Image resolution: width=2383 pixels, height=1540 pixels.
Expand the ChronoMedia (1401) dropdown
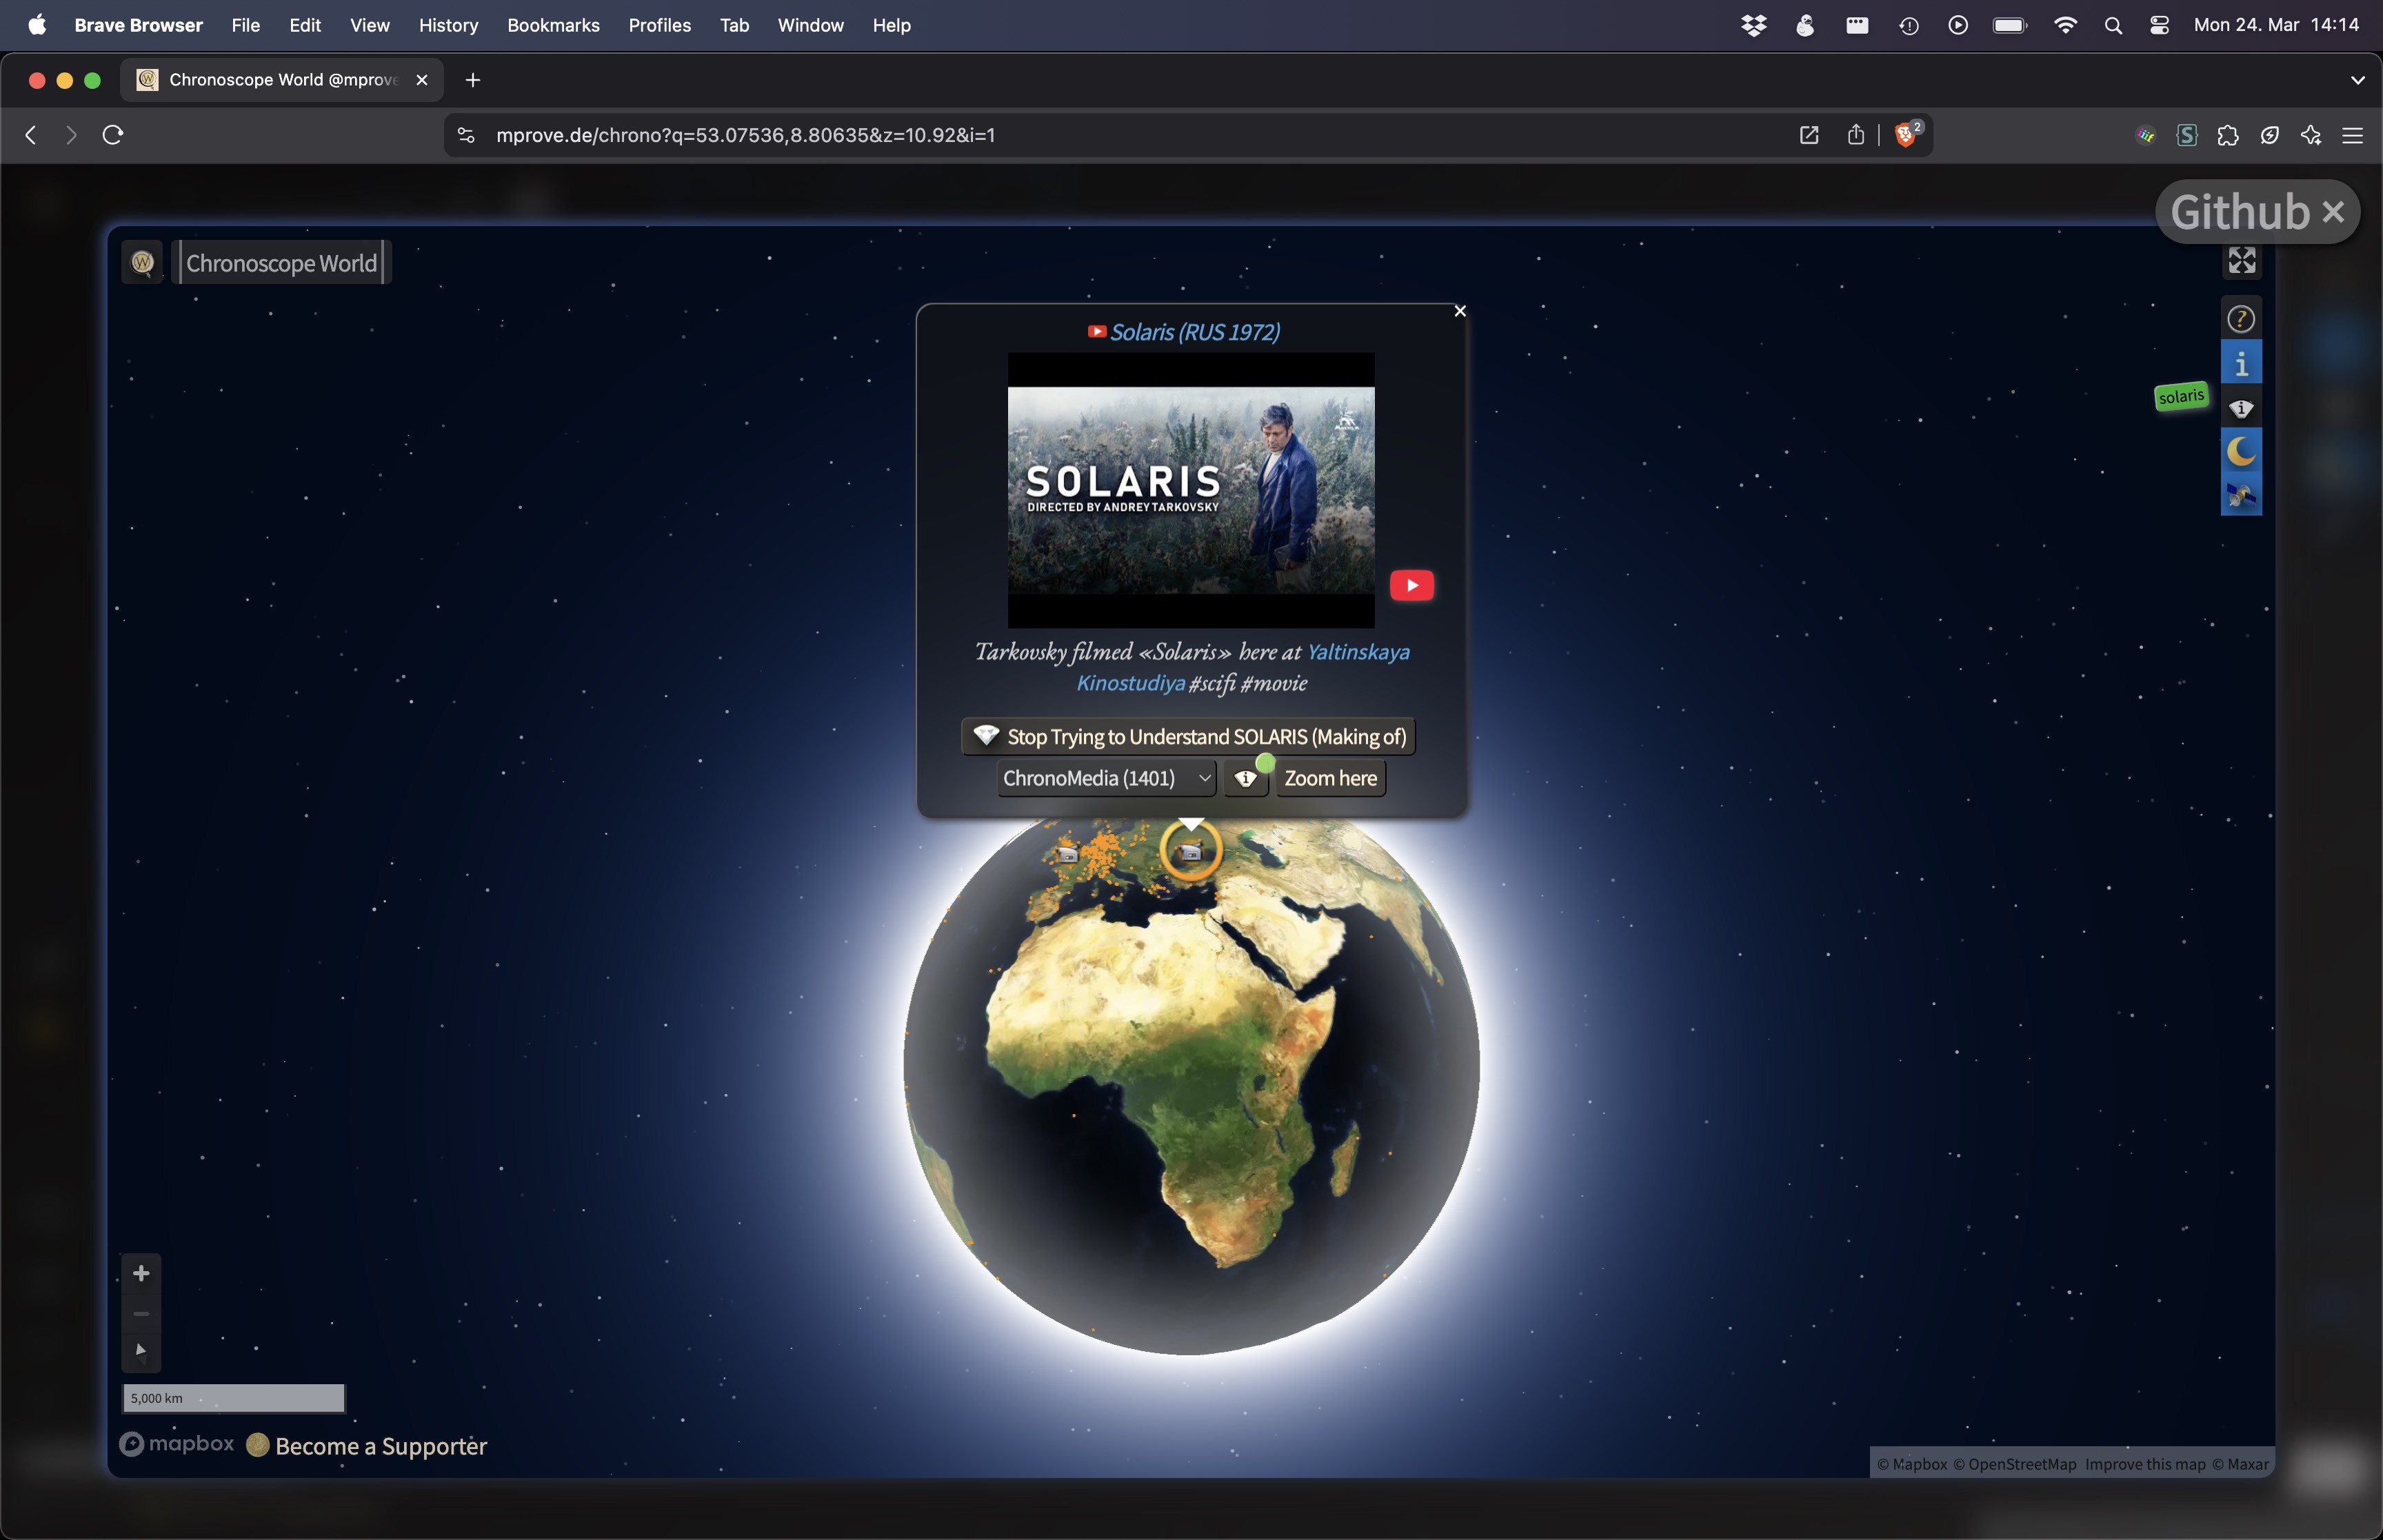[x=1106, y=778]
